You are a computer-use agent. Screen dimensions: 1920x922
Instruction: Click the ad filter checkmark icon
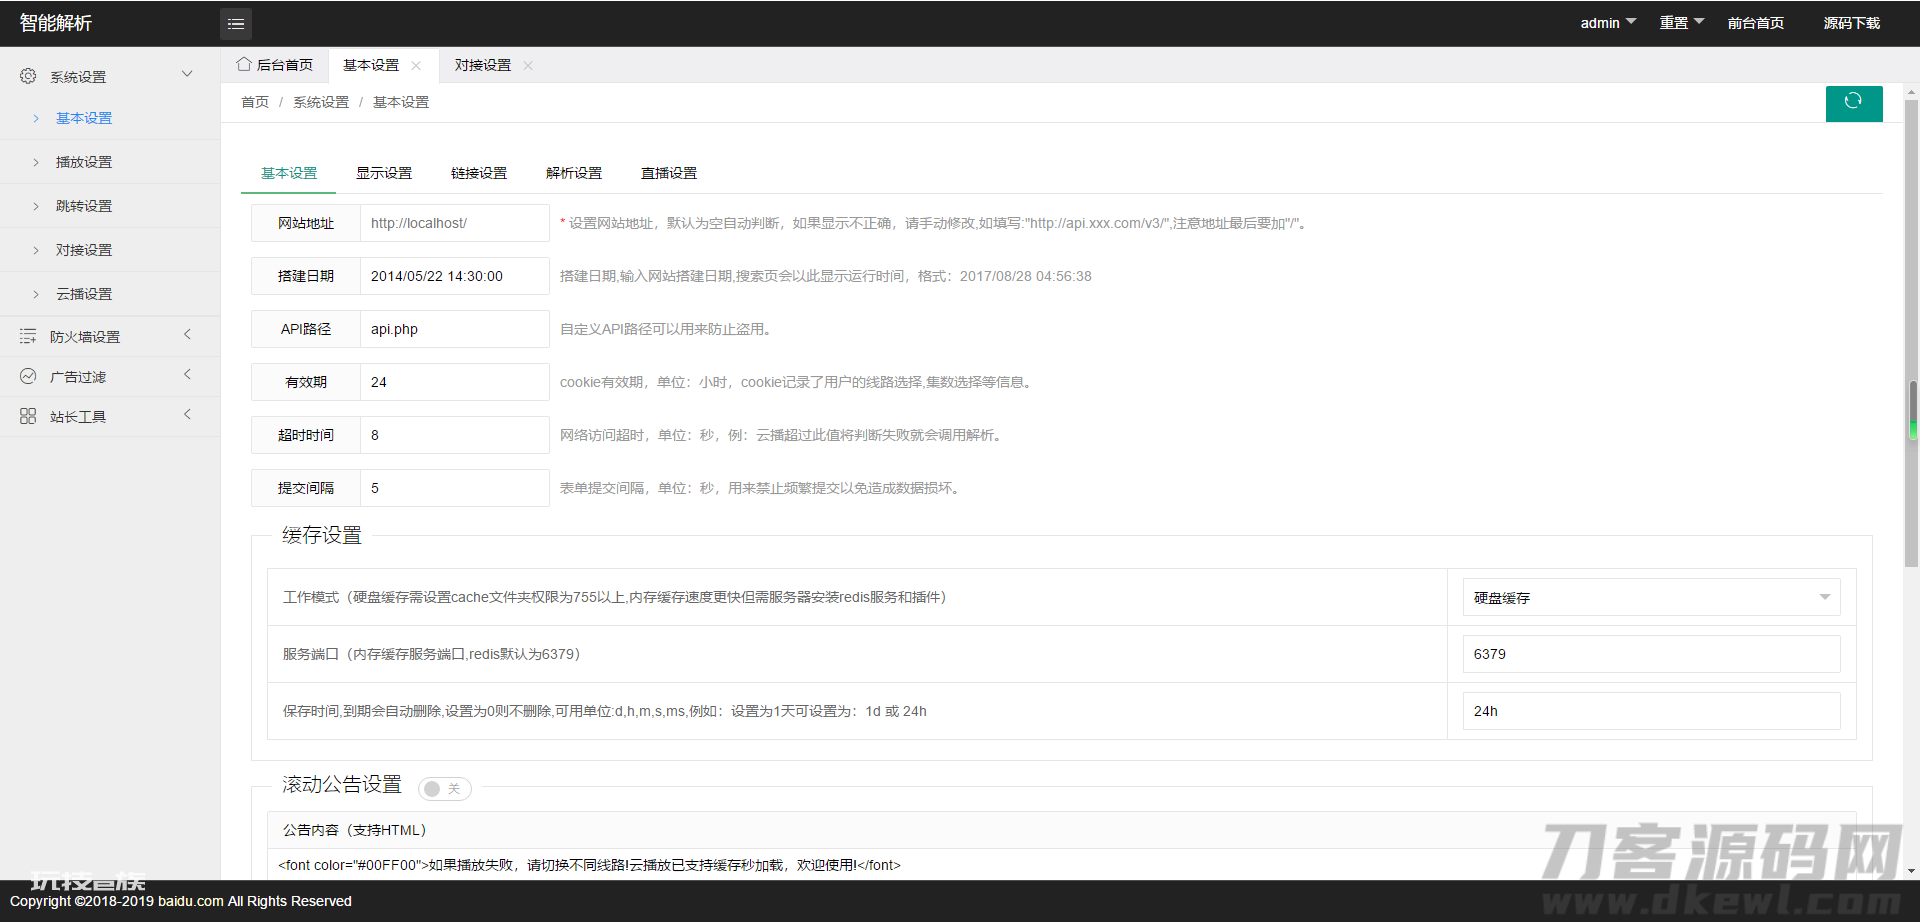[x=28, y=377]
